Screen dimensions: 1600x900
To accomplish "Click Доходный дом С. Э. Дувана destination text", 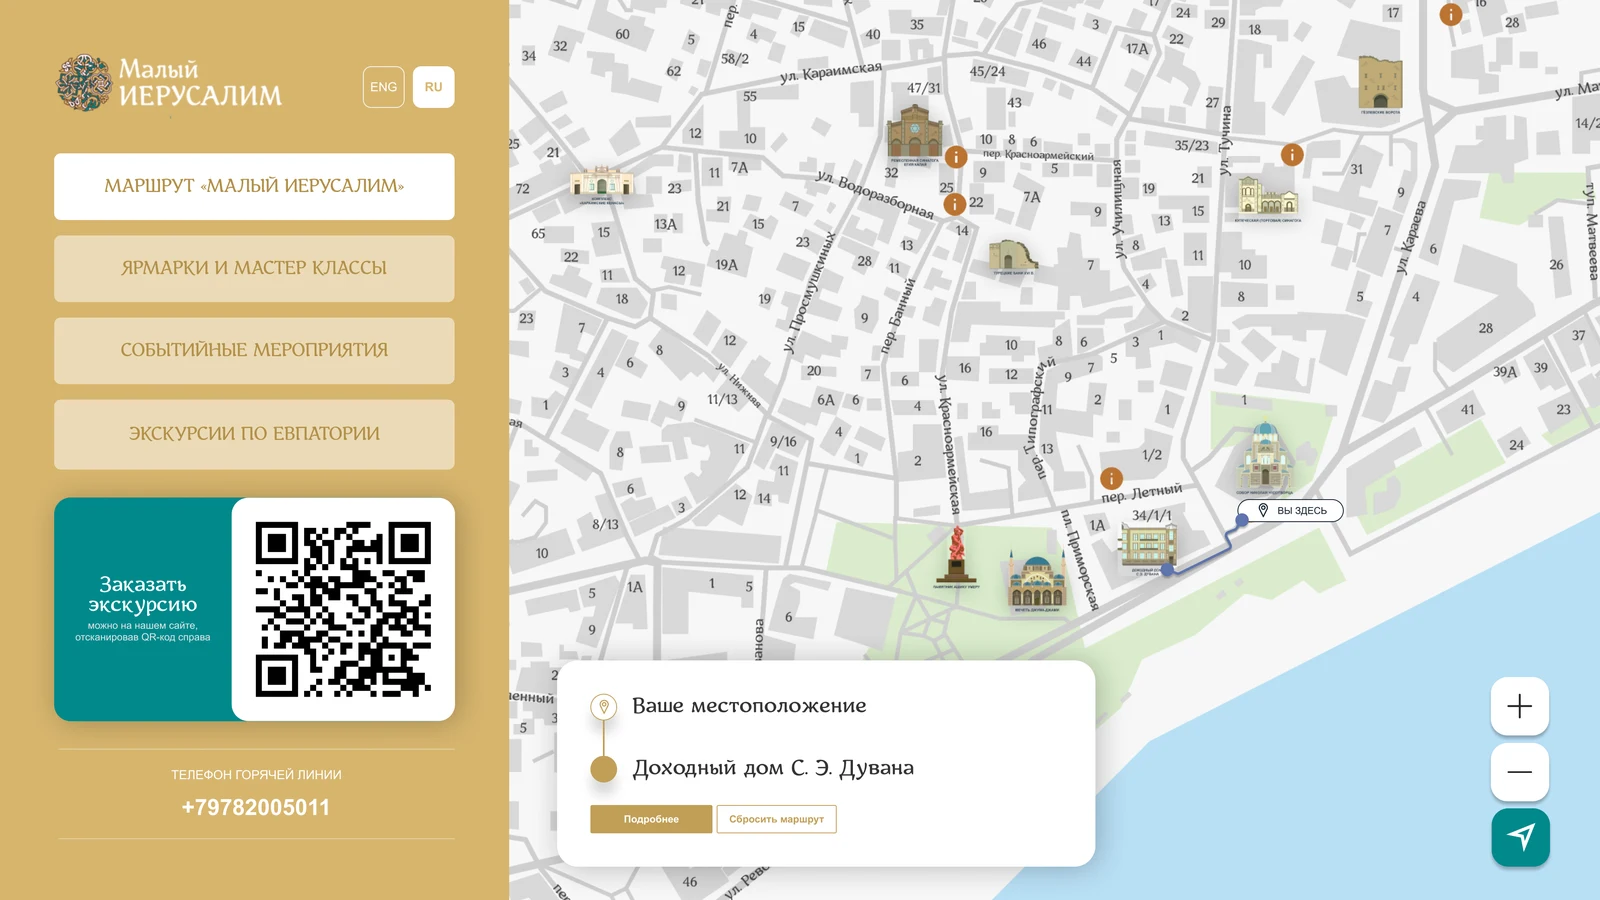I will 773,768.
